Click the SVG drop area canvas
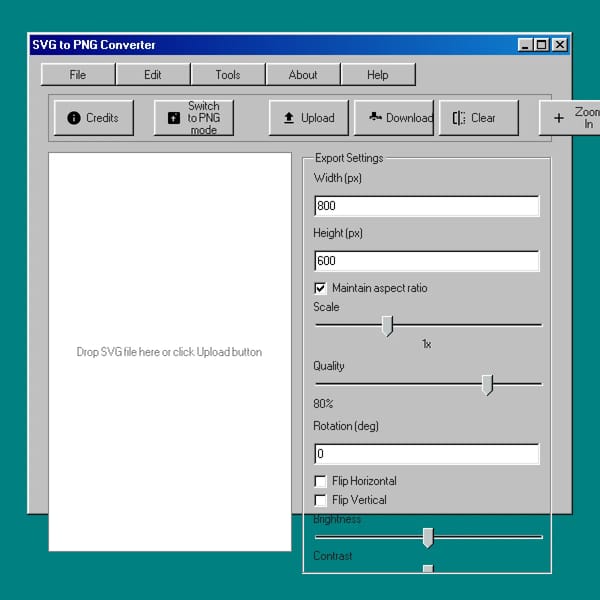The height and width of the screenshot is (600, 600). (x=170, y=352)
